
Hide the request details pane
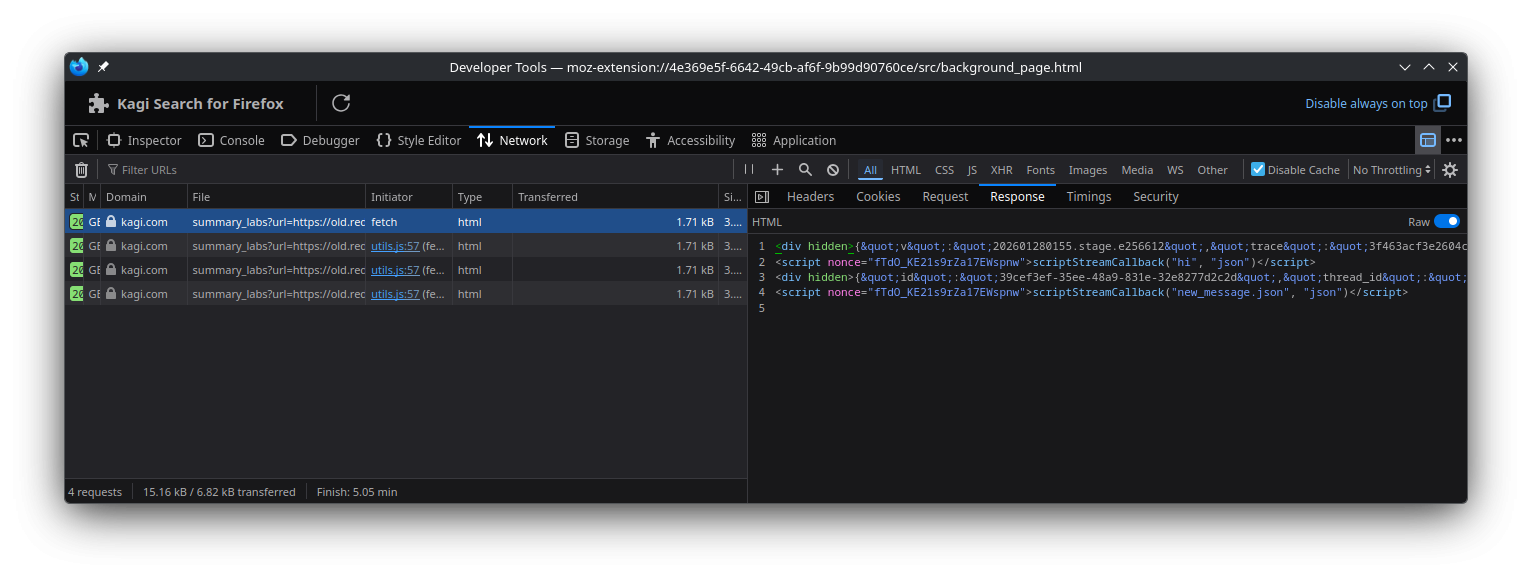tap(762, 197)
